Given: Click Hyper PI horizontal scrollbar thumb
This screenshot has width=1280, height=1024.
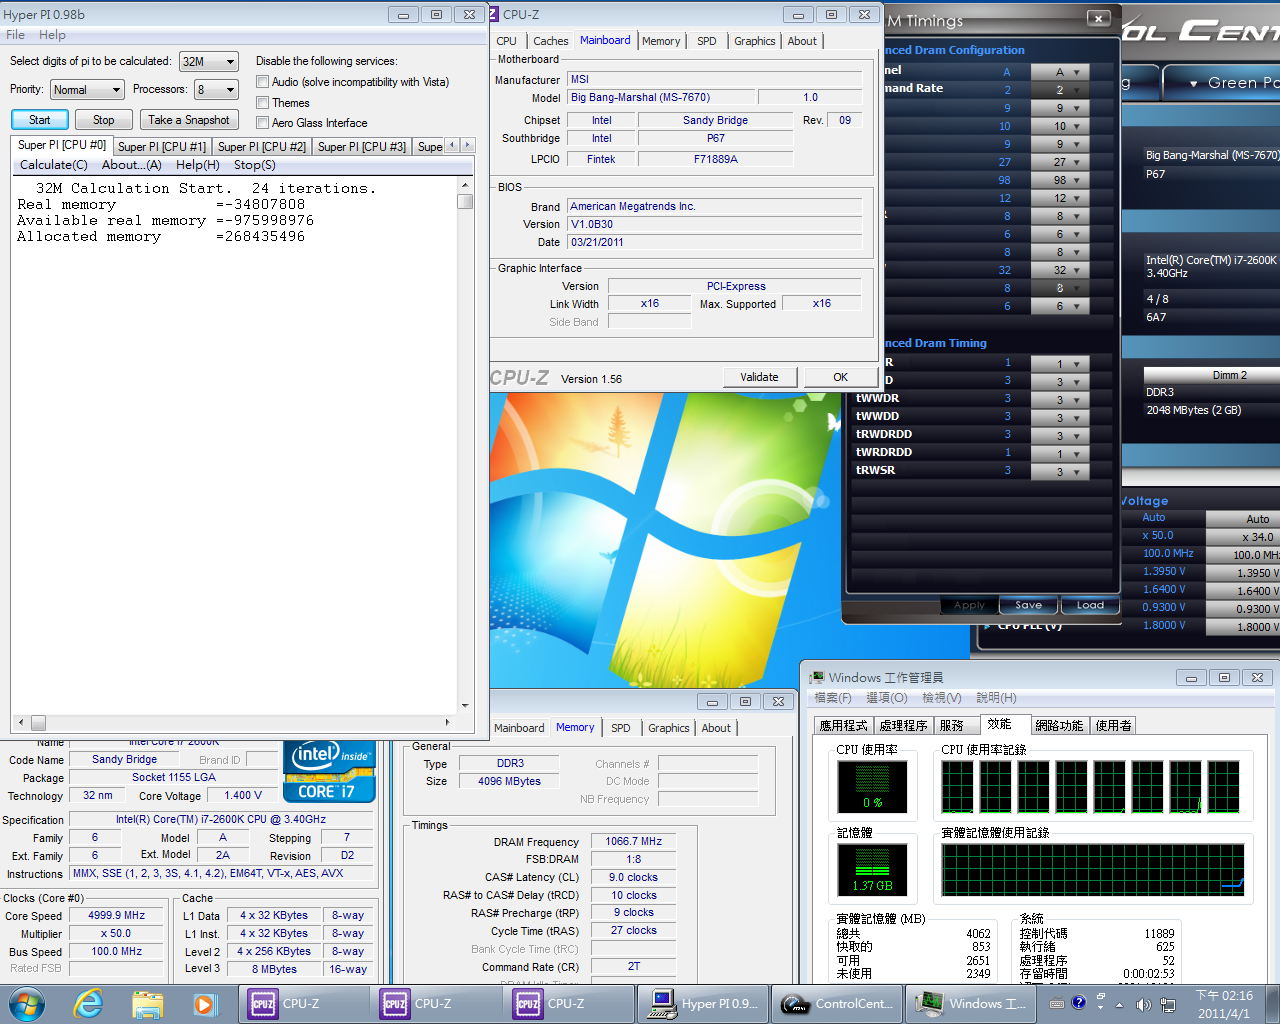Looking at the screenshot, I should coord(38,722).
